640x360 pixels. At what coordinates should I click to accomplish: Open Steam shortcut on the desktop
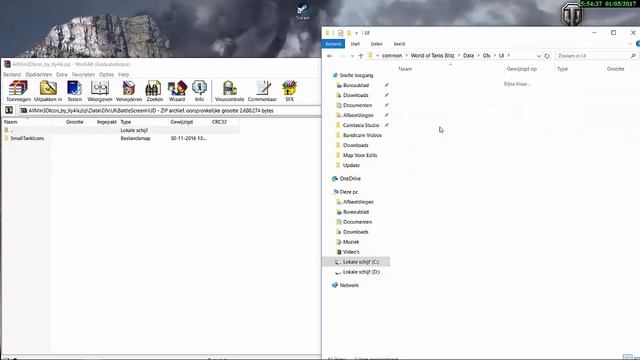302,11
